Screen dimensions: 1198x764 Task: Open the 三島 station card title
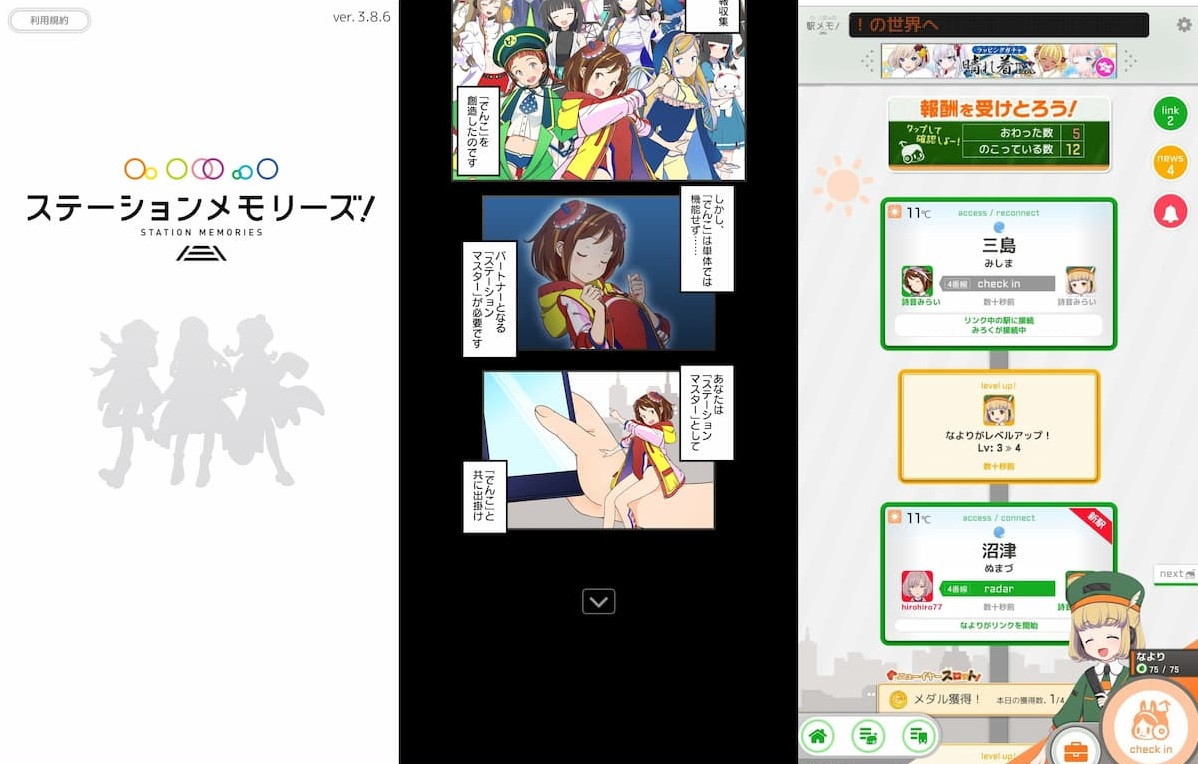(x=999, y=245)
